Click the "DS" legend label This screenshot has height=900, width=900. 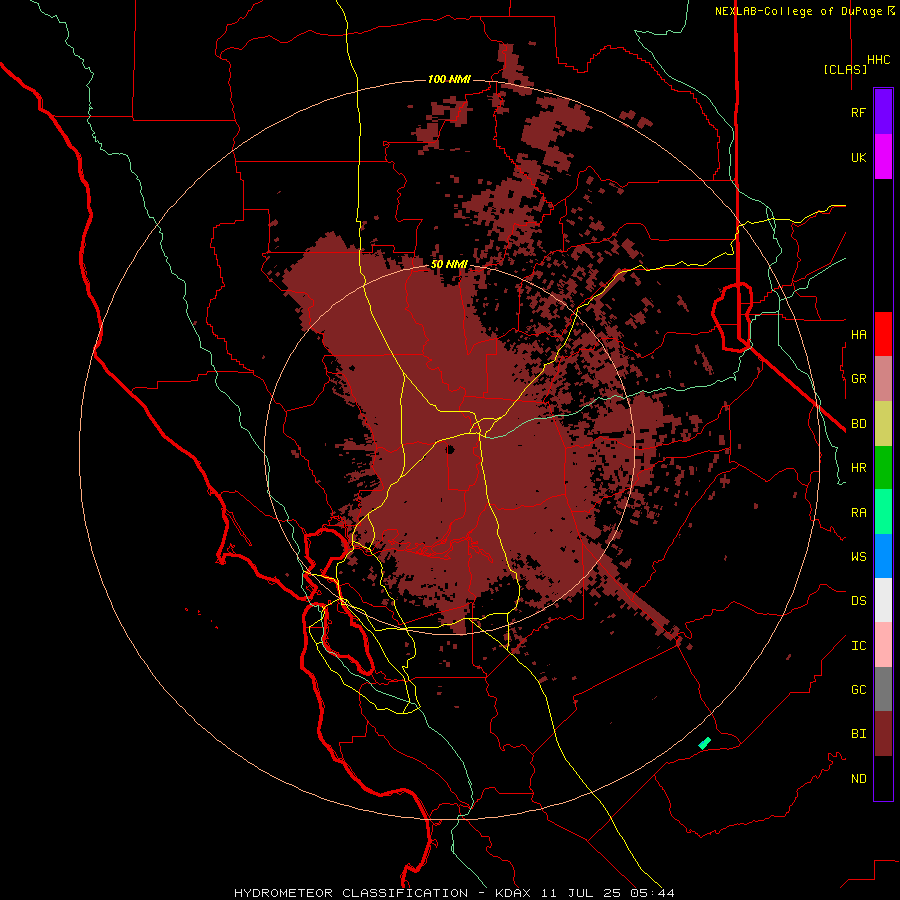click(858, 600)
